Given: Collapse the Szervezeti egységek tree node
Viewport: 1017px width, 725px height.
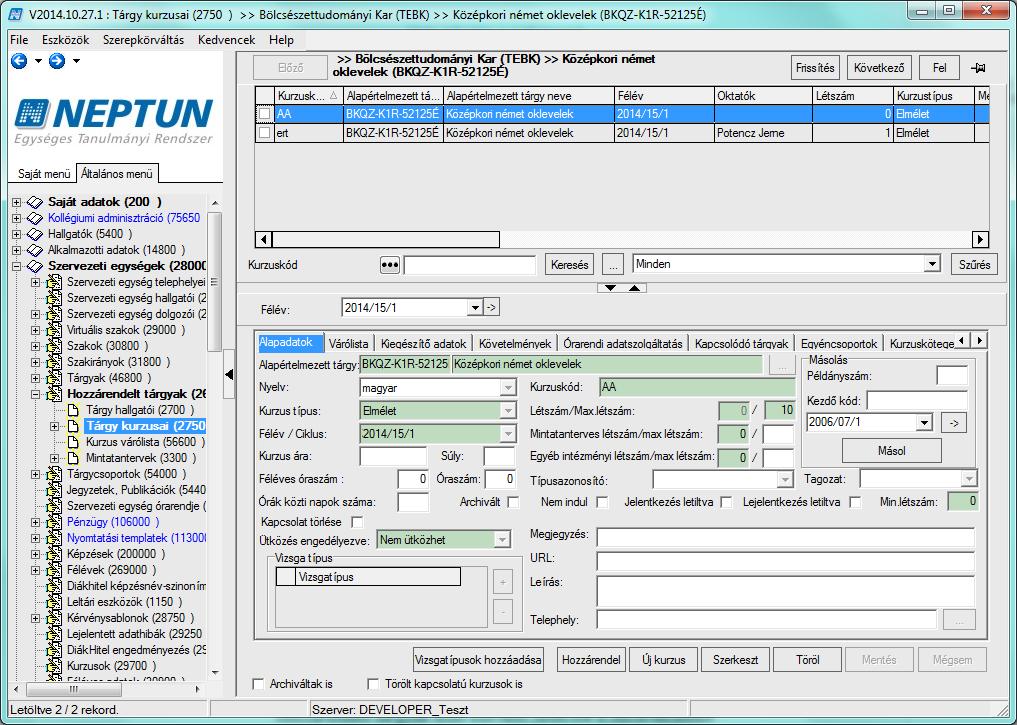Looking at the screenshot, I should [x=17, y=267].
